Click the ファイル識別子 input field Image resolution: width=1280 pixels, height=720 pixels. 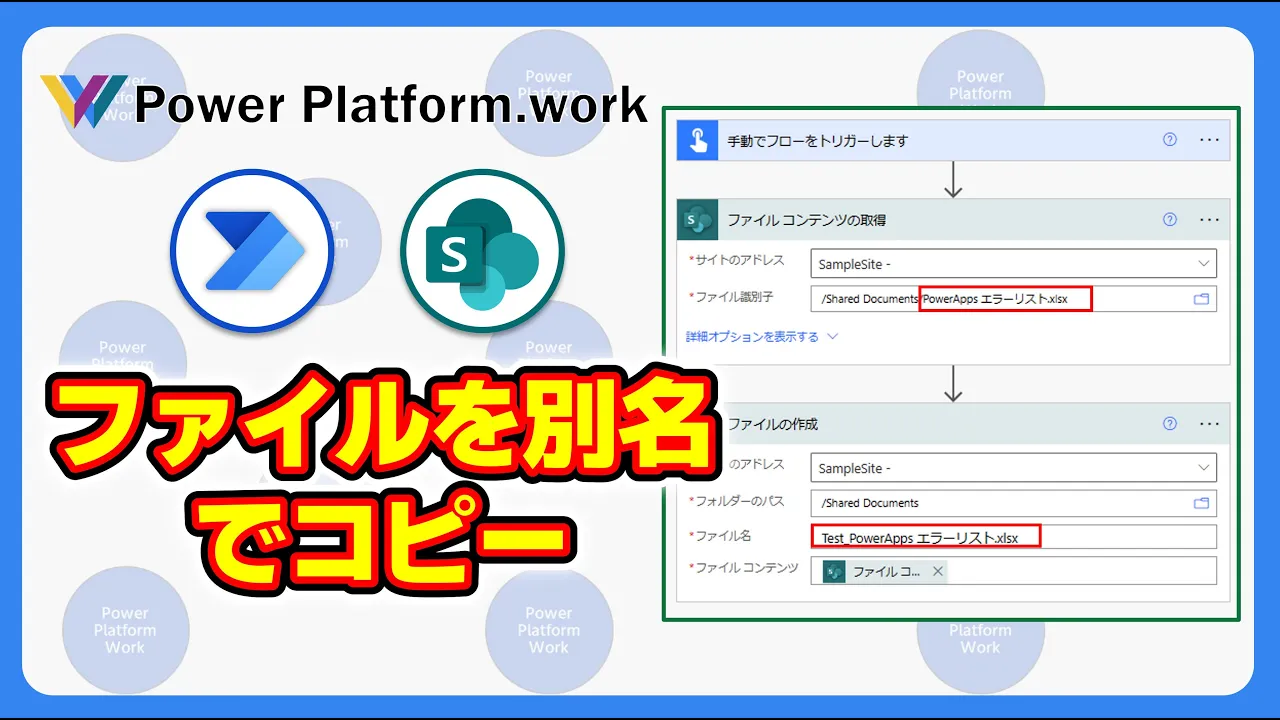(1013, 298)
